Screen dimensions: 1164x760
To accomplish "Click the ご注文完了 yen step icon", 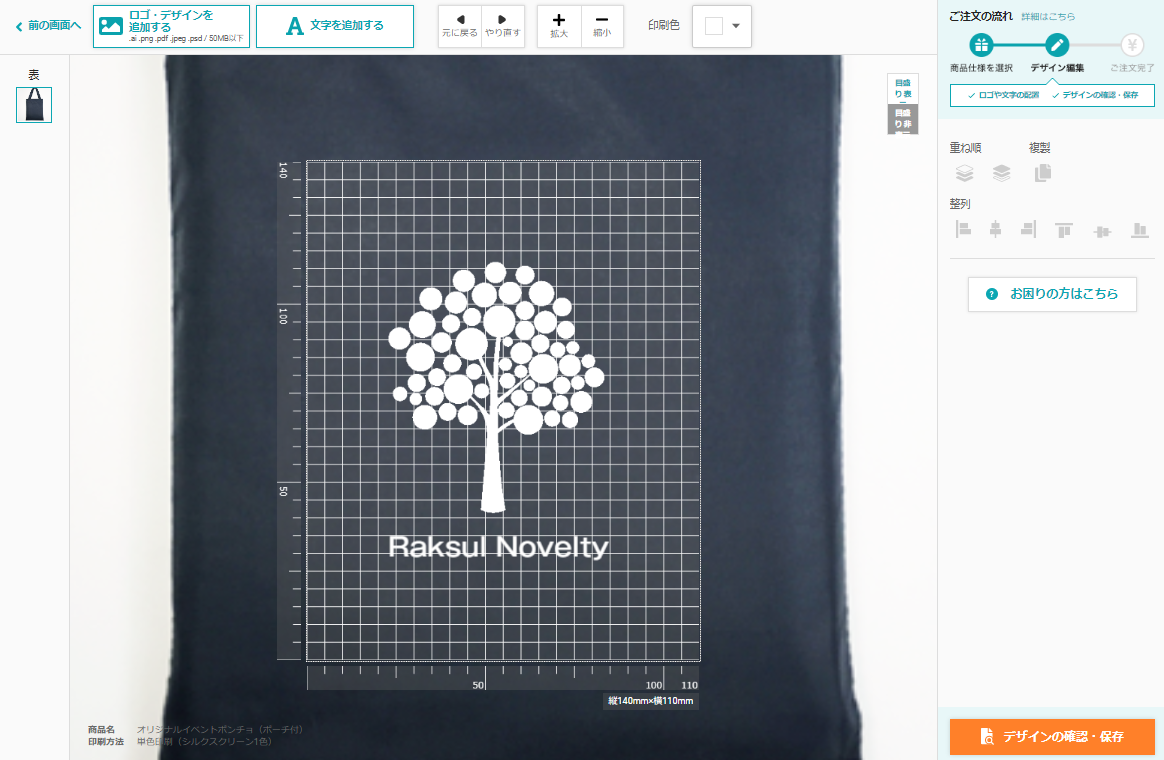I will coord(1132,45).
